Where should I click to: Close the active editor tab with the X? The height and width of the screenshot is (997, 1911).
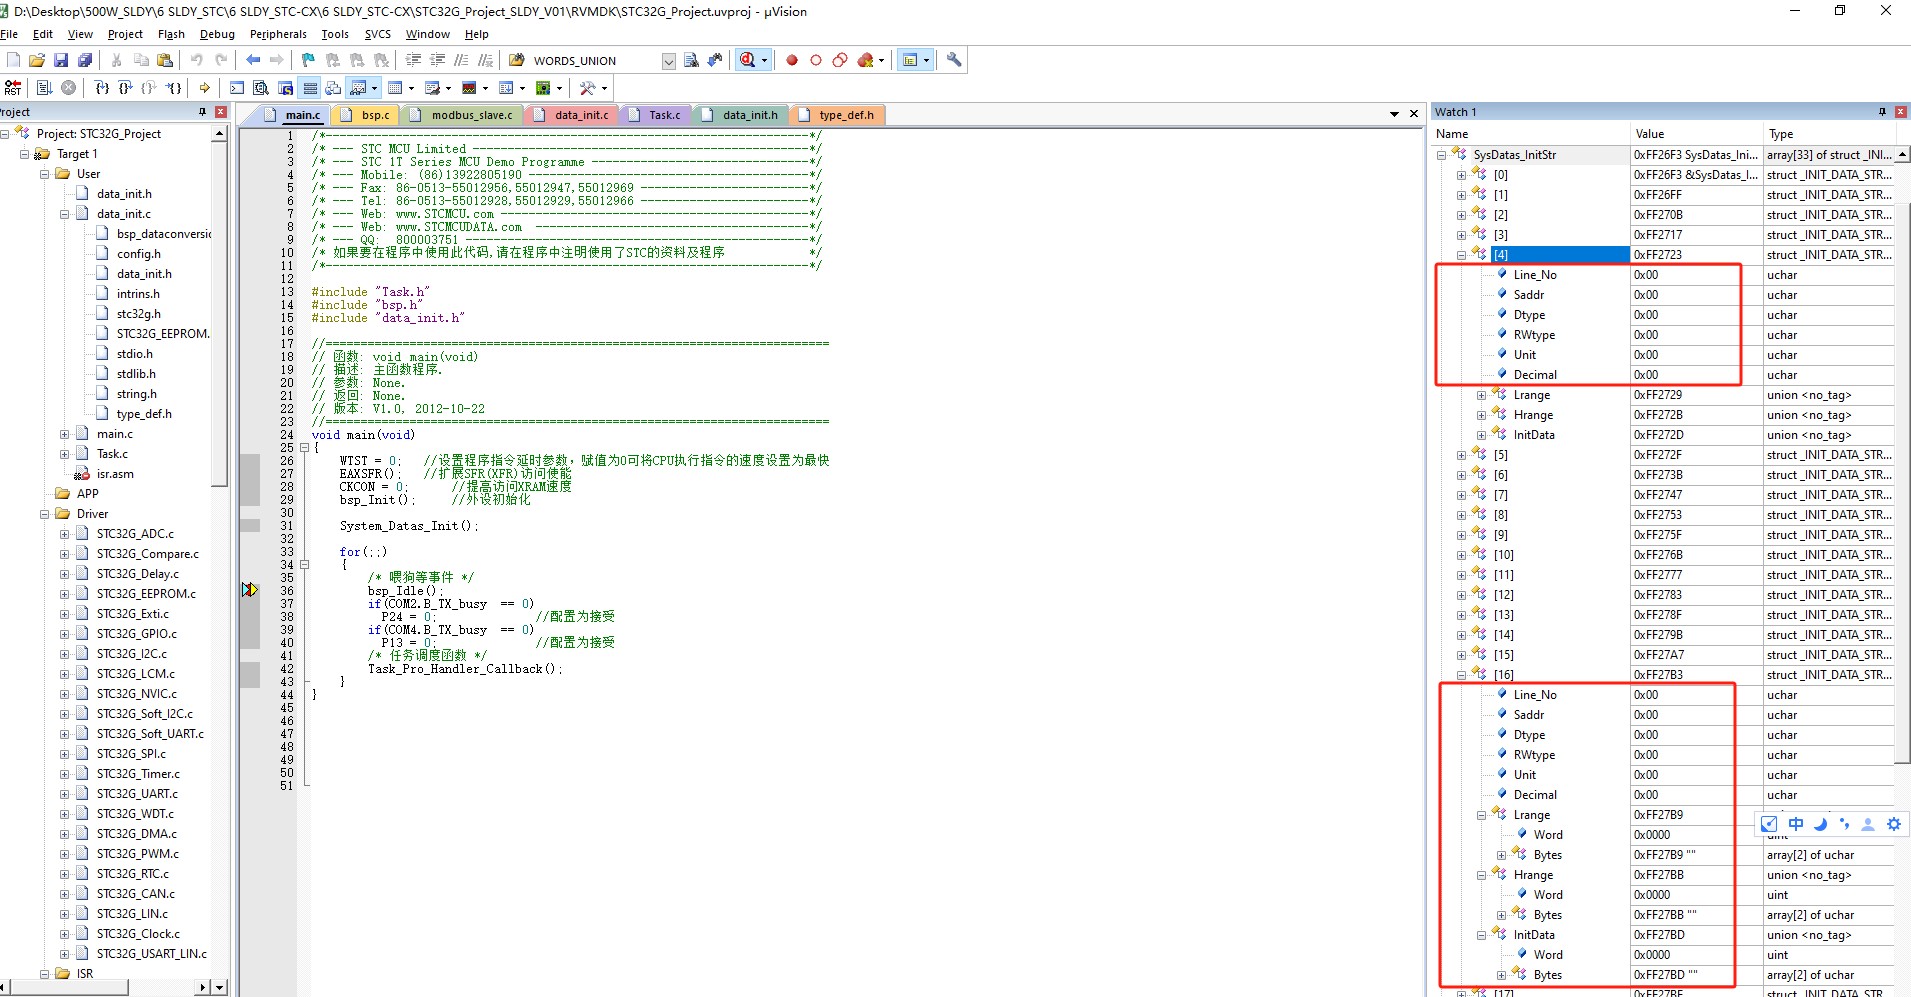pos(1414,114)
